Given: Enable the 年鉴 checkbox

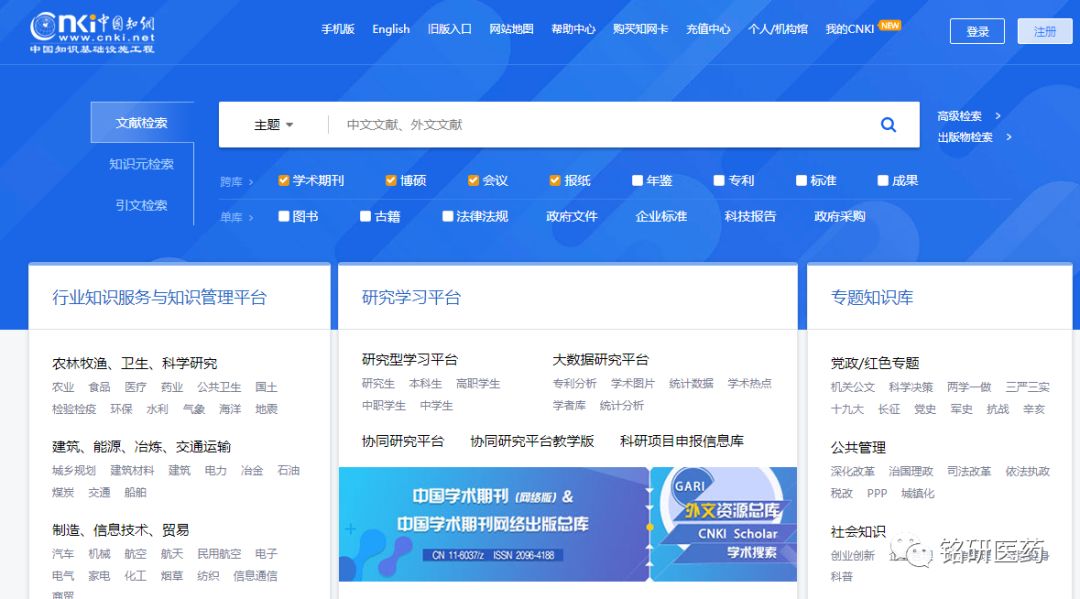Looking at the screenshot, I should click(x=638, y=181).
